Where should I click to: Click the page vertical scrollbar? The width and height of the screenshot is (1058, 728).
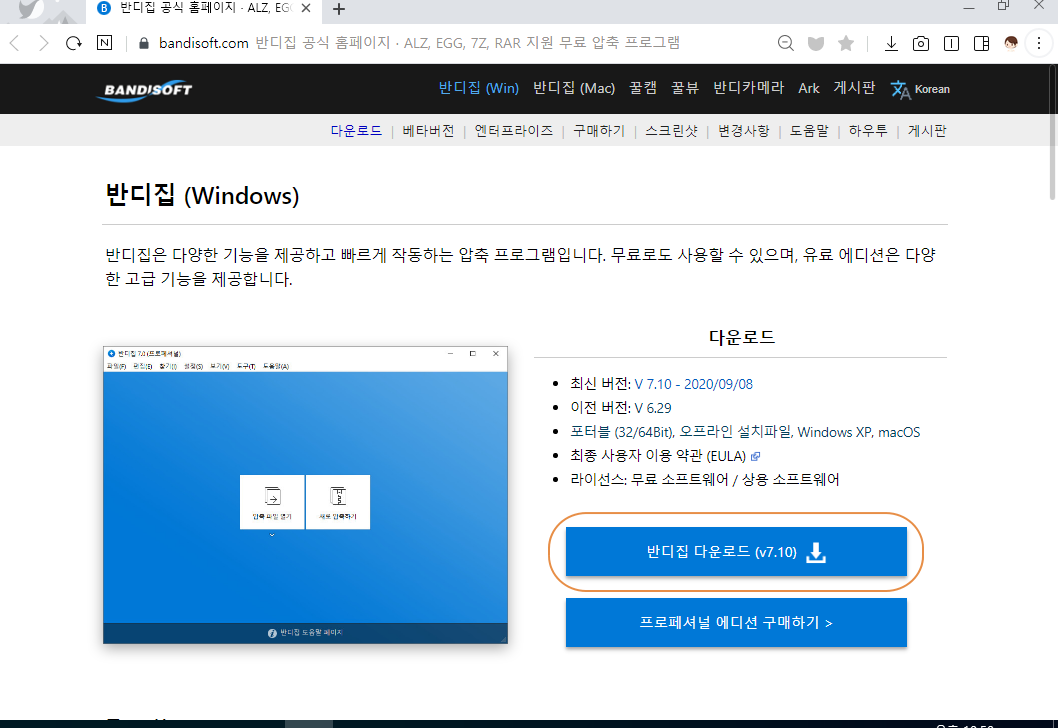click(1052, 132)
